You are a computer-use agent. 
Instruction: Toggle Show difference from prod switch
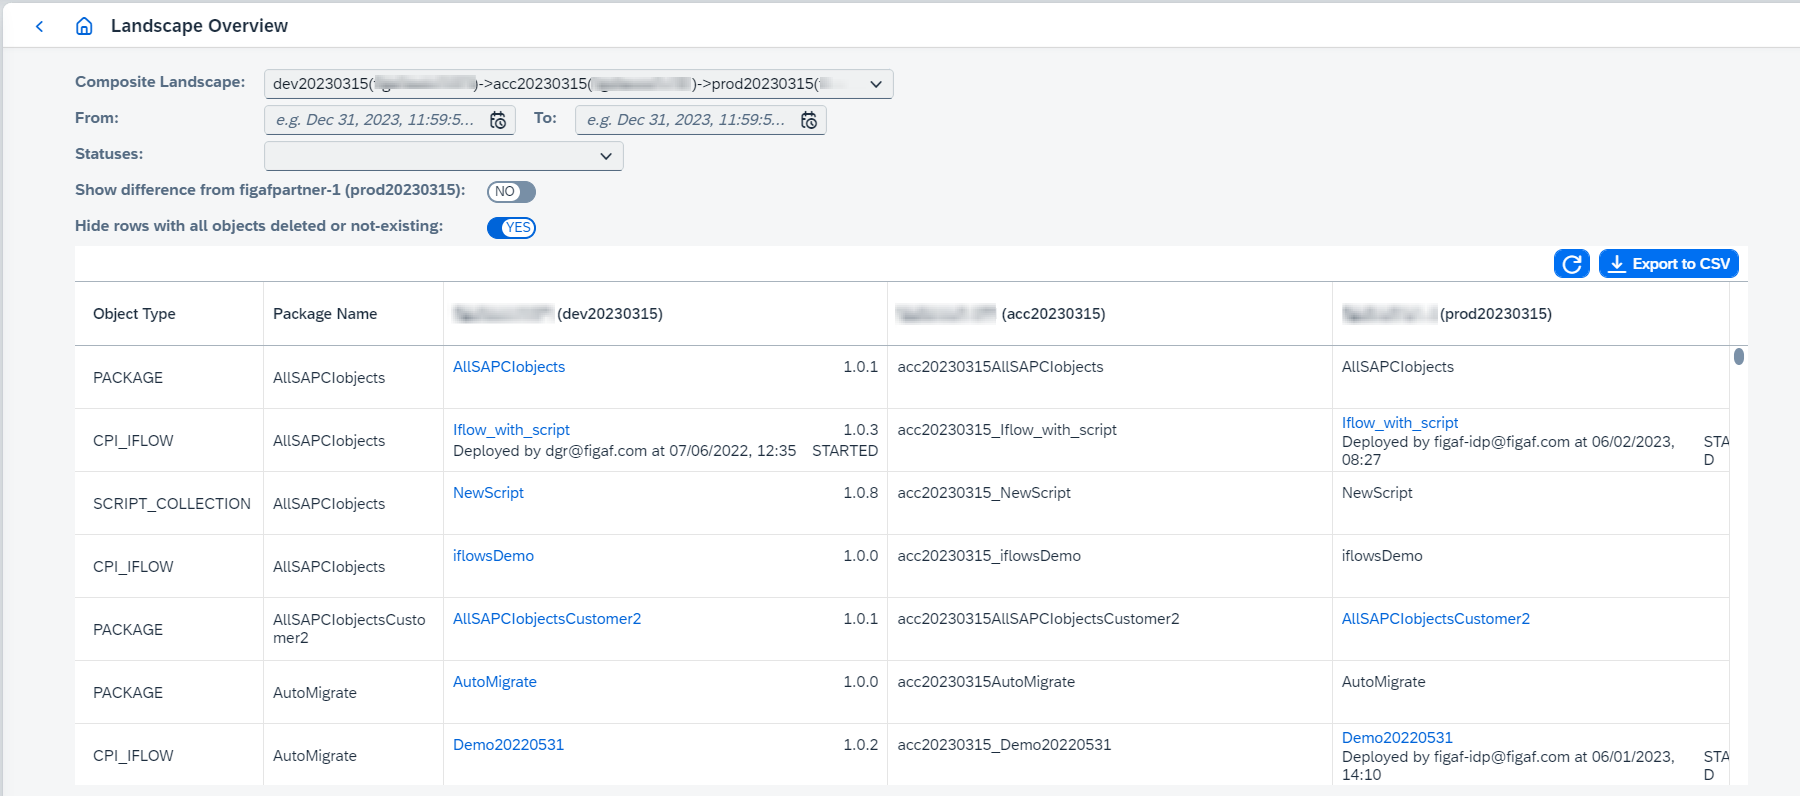coord(511,192)
